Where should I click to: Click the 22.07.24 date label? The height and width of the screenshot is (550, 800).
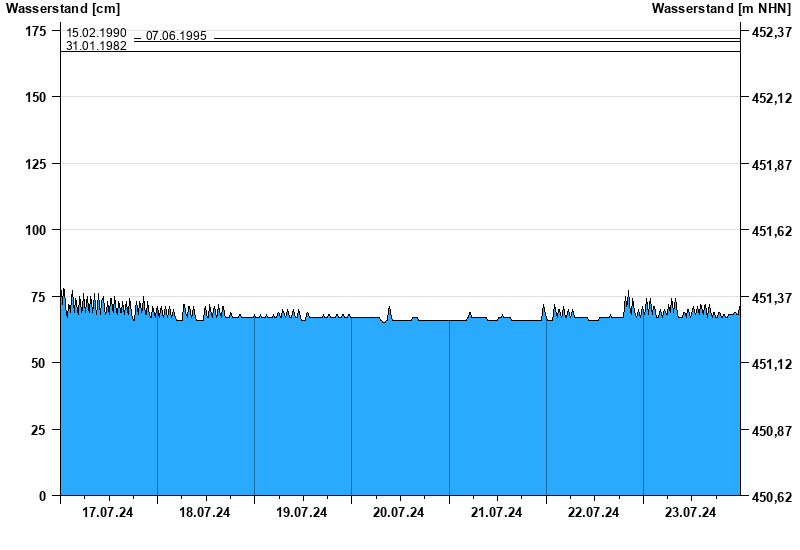(x=593, y=513)
